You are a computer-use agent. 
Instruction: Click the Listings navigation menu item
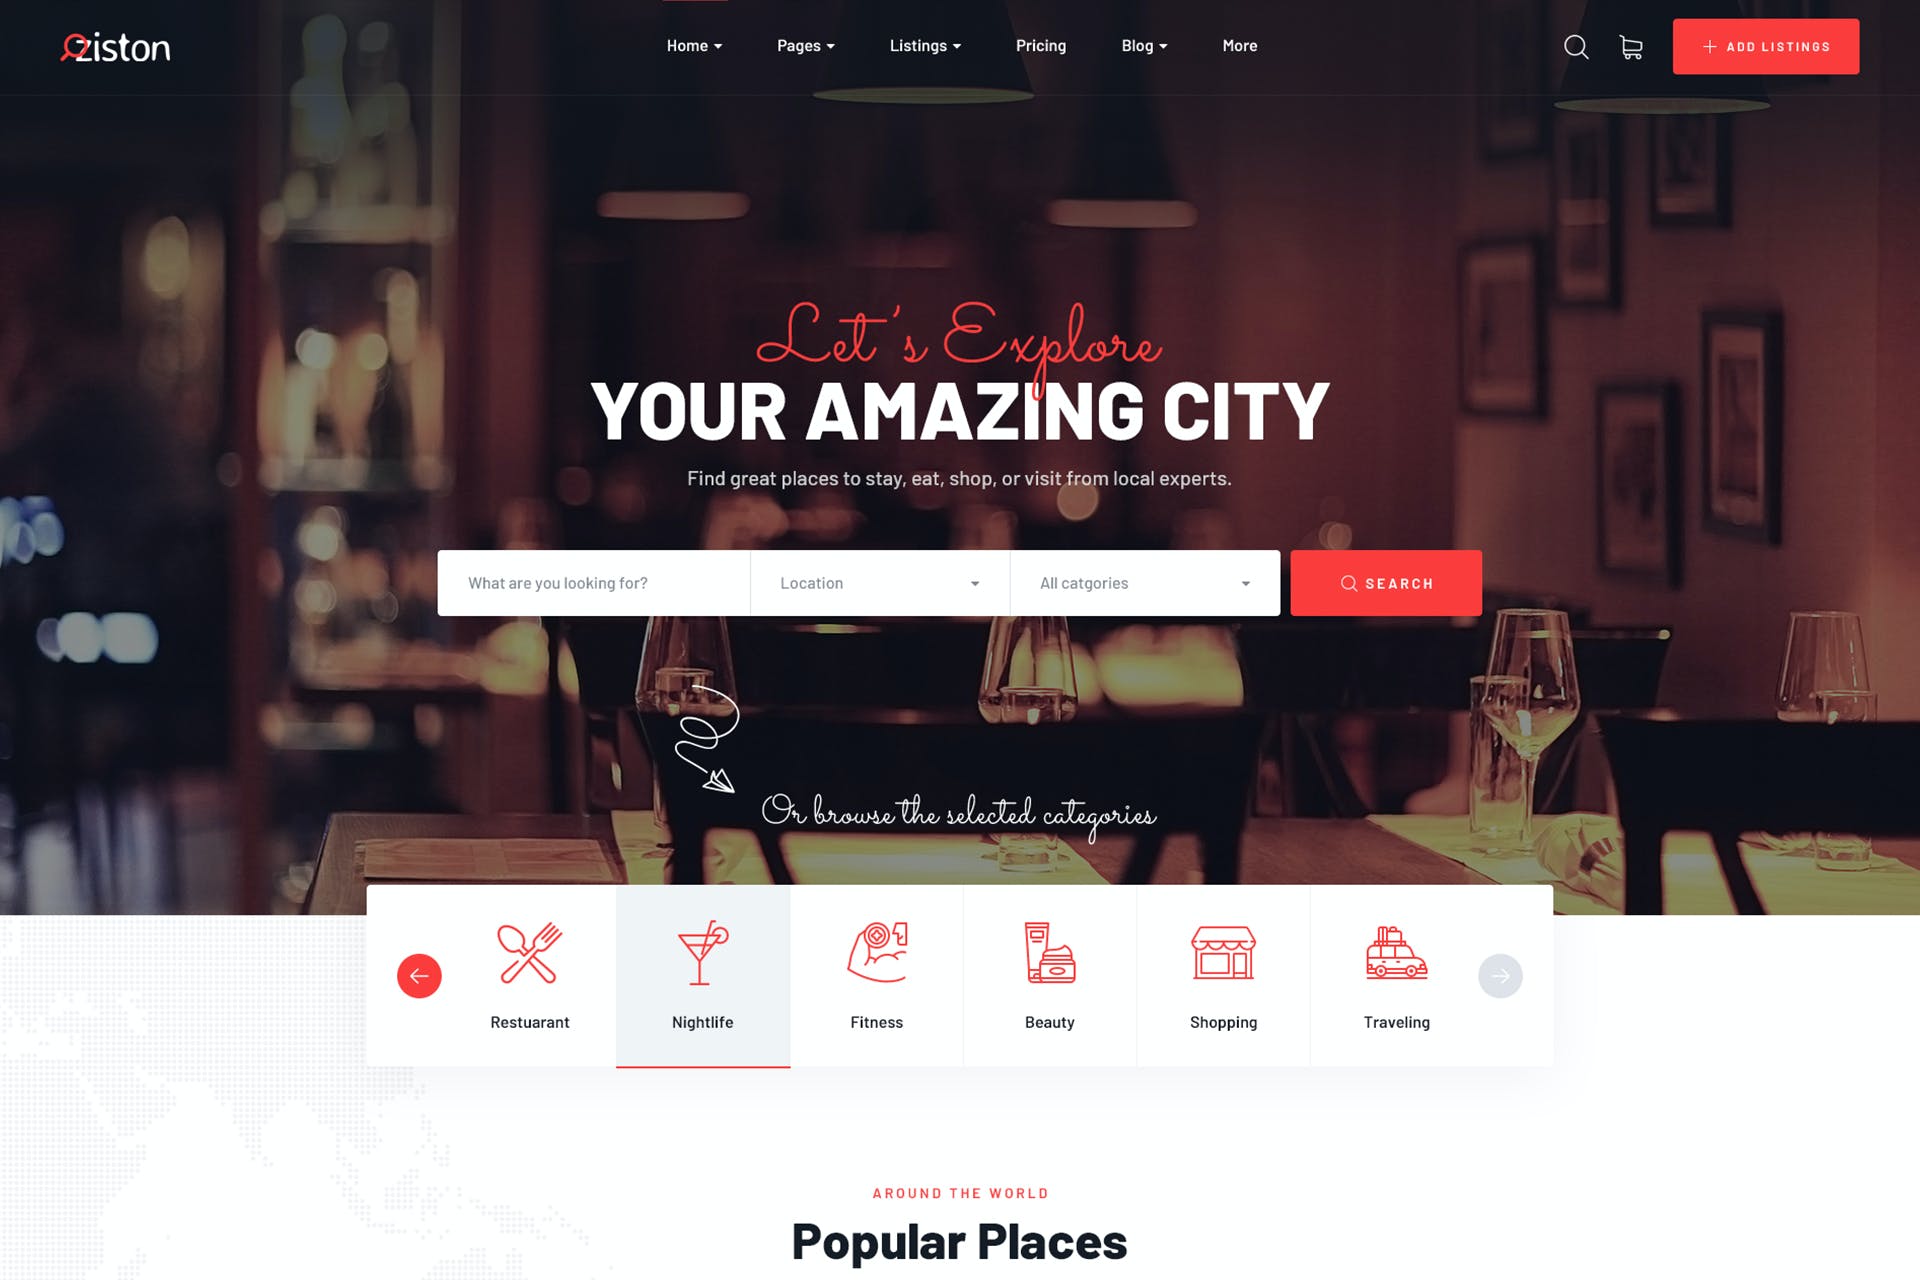(920, 46)
